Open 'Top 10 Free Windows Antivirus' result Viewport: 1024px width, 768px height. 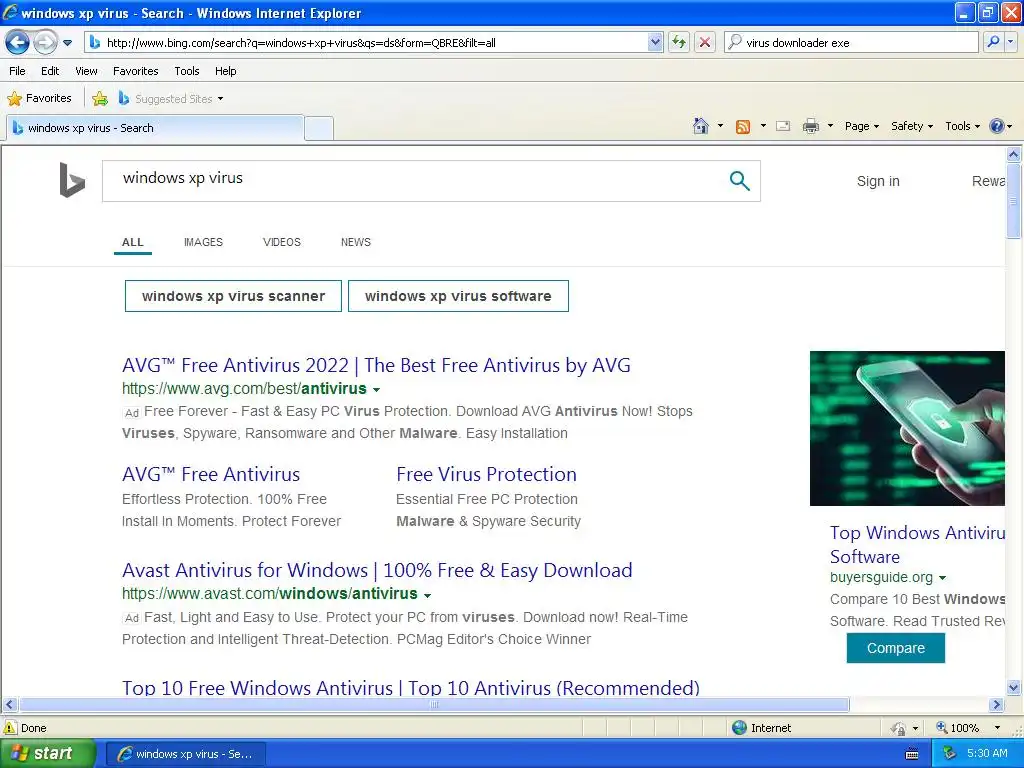(411, 688)
